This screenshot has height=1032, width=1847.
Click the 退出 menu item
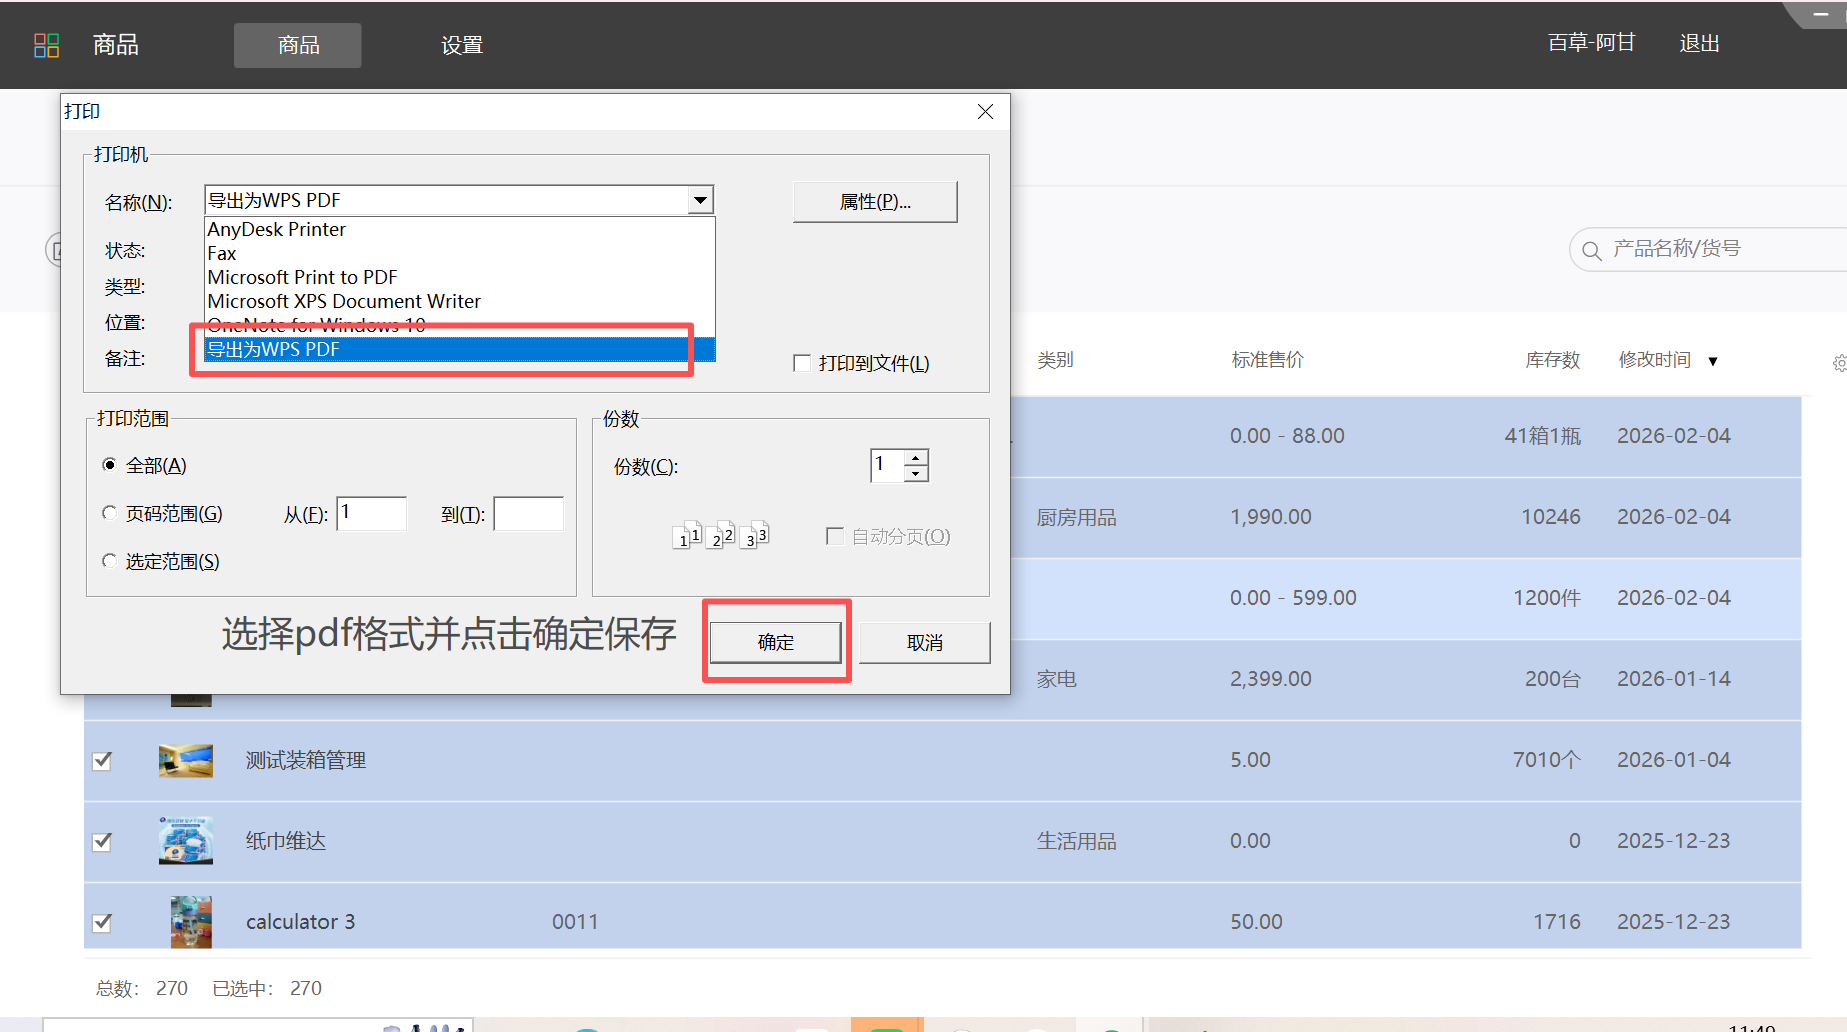pyautogui.click(x=1698, y=43)
